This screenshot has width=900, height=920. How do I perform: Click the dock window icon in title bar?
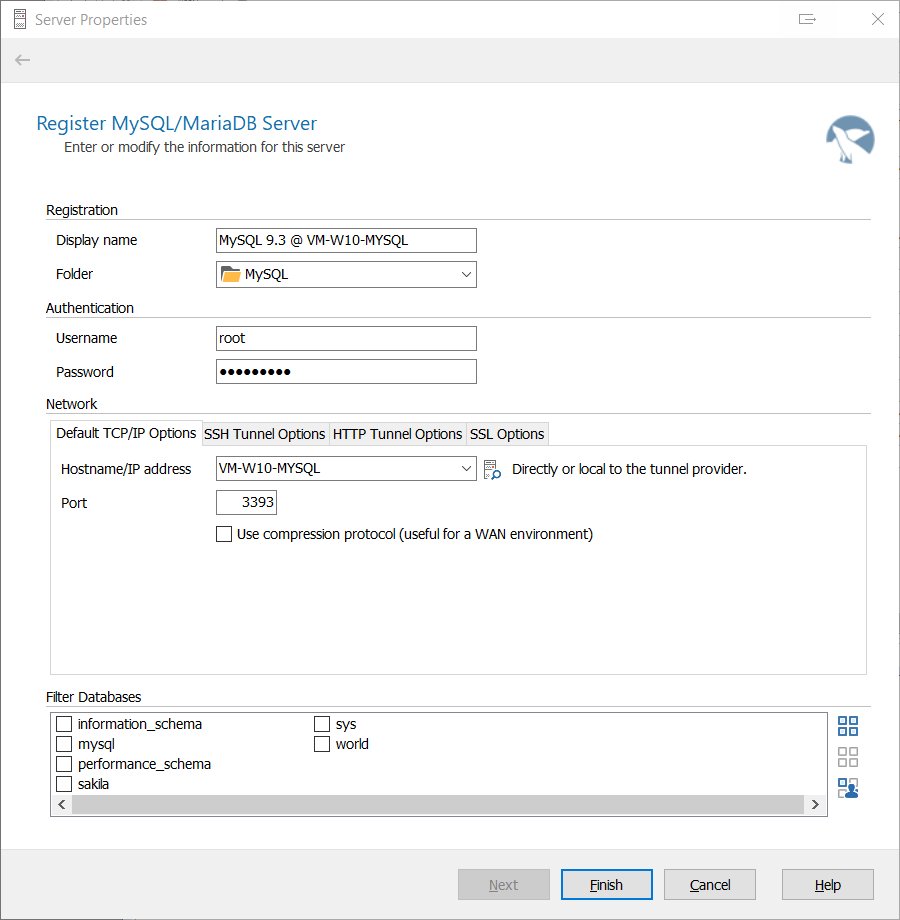point(808,19)
